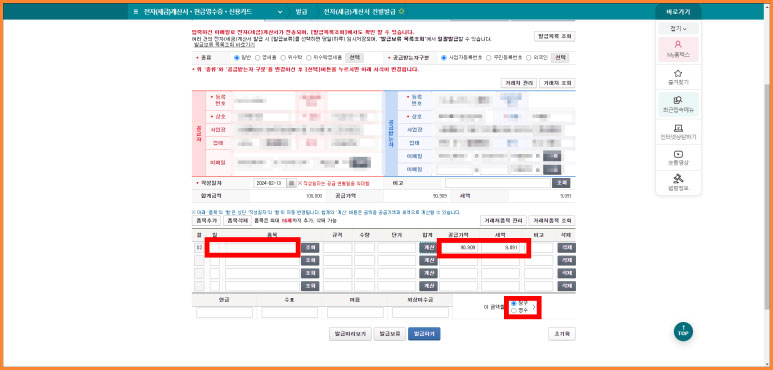This screenshot has height=370, width=773.
Task: Select 주민등록번호 radio for 공급받는자구분
Action: (x=489, y=58)
